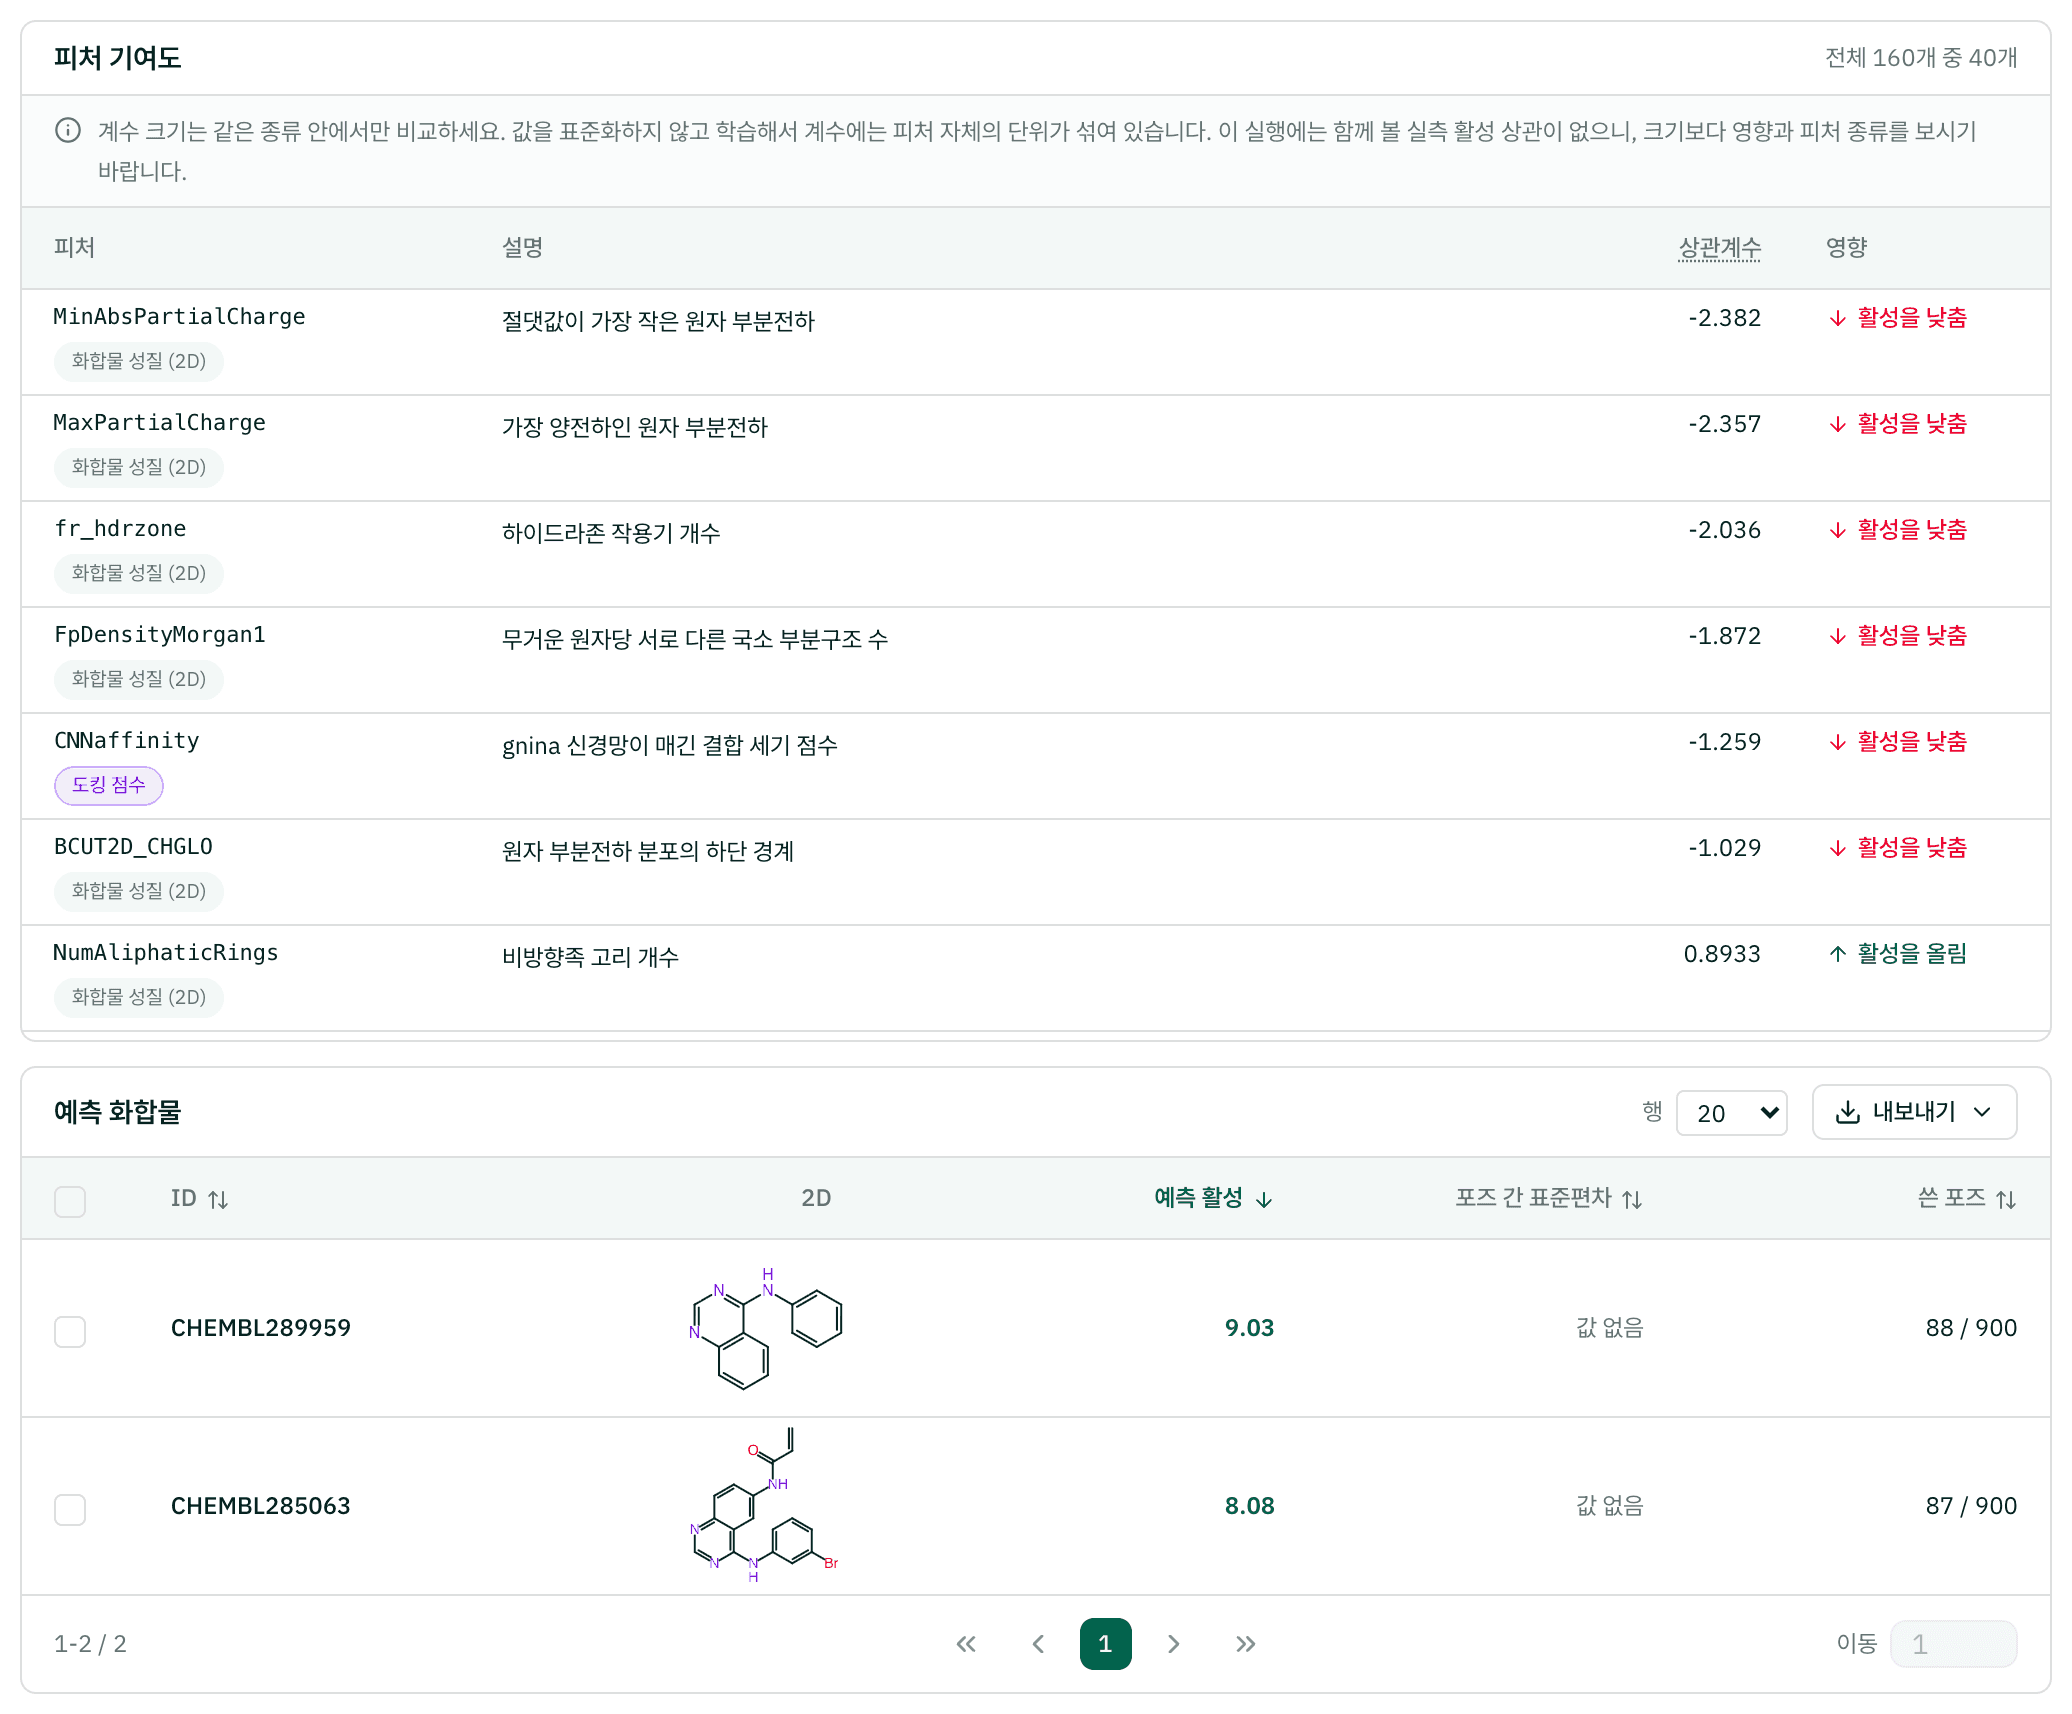2072x1714 pixels.
Task: Click the predicted activity value 8.08
Action: tap(1249, 1506)
